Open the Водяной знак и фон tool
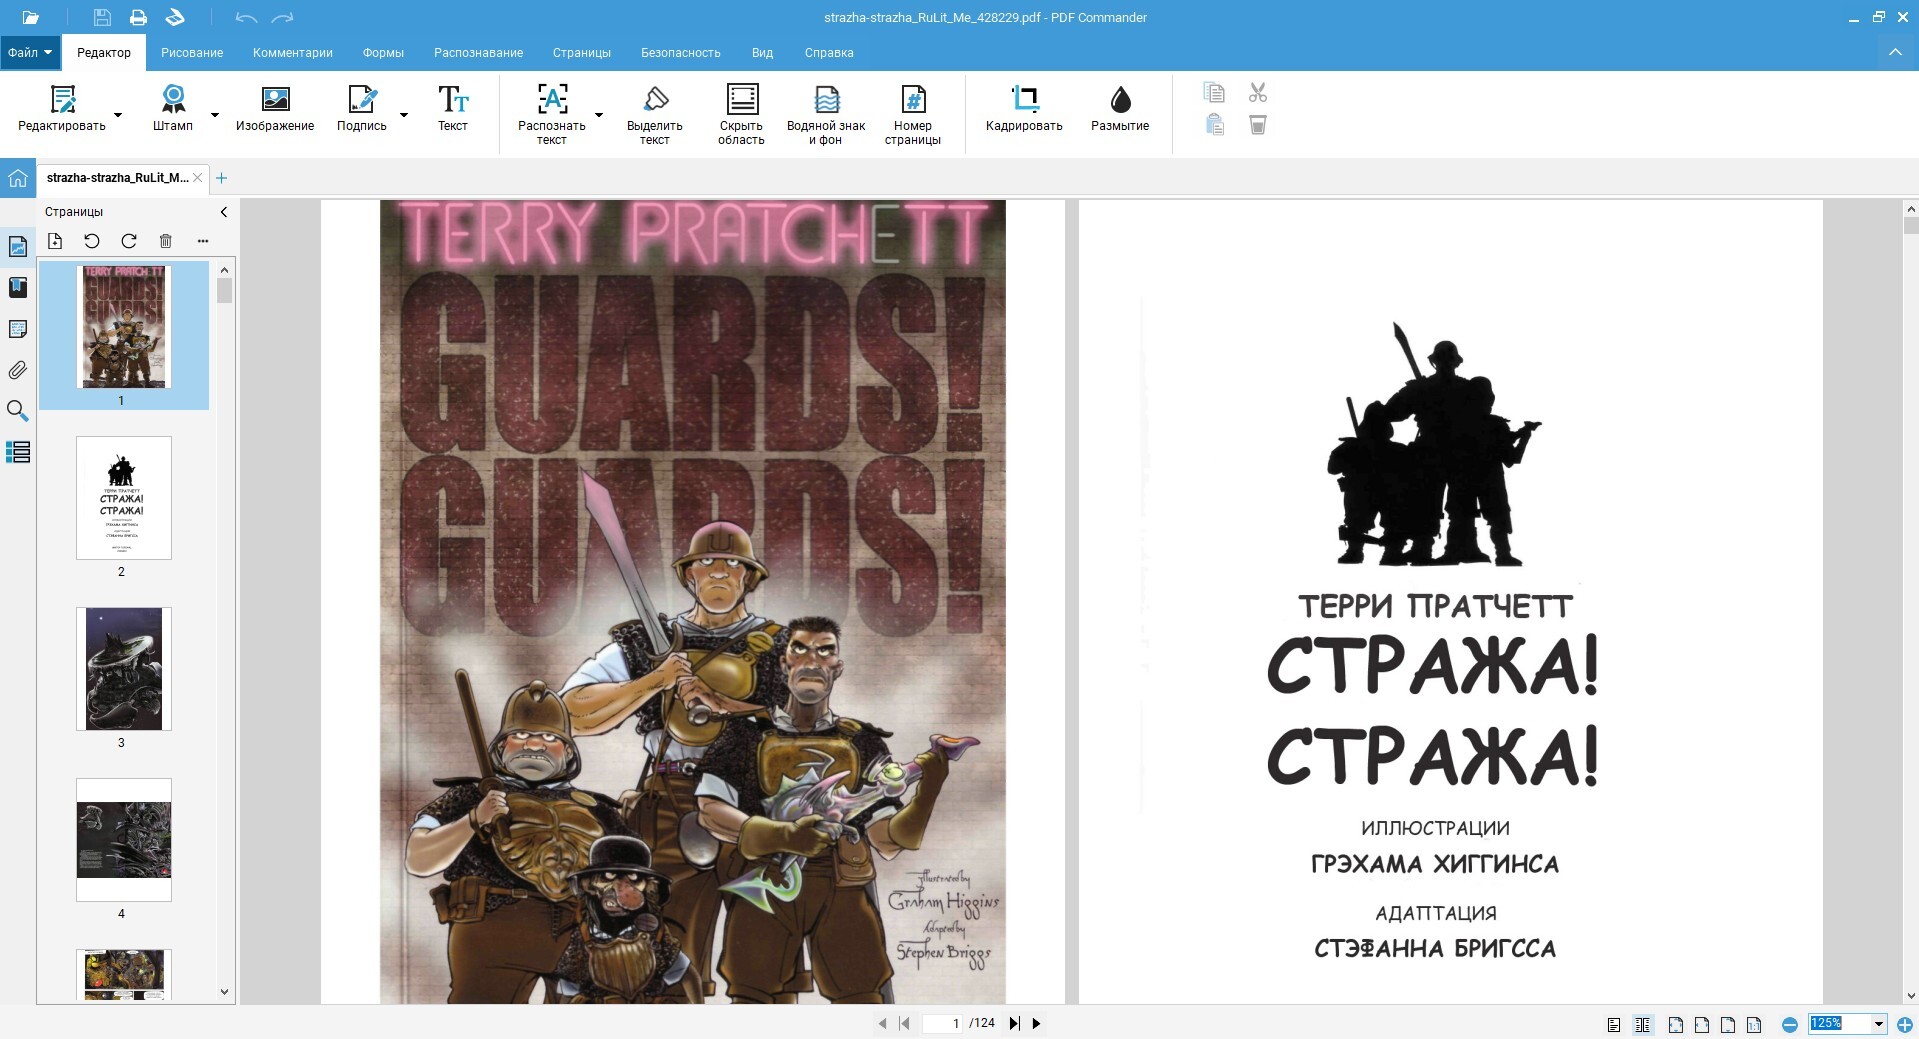 click(825, 115)
